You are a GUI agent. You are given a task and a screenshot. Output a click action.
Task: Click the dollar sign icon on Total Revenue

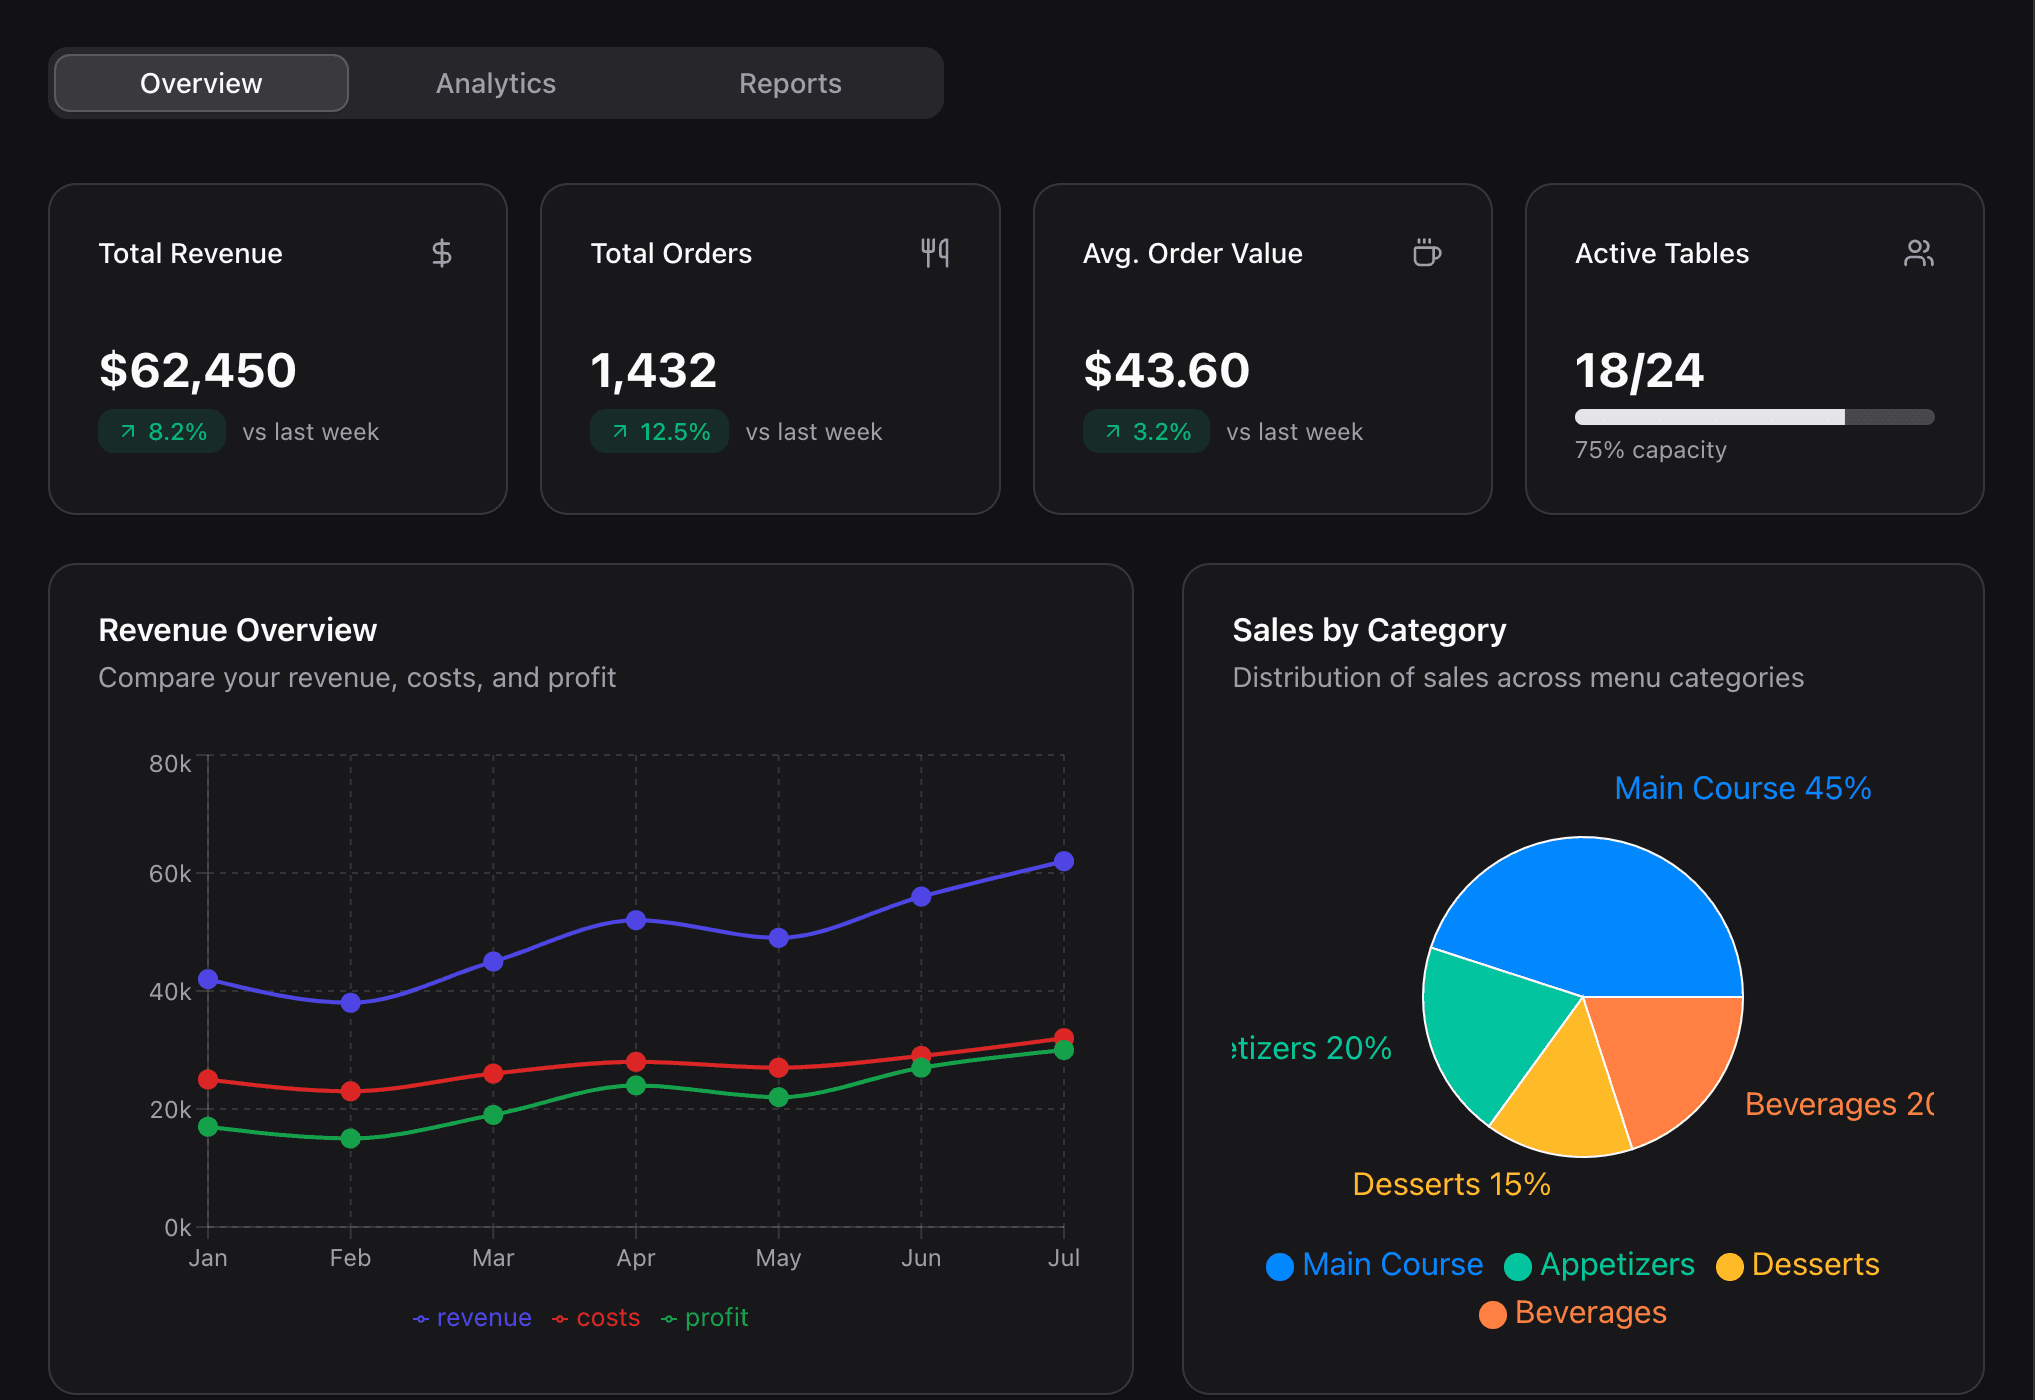click(441, 253)
